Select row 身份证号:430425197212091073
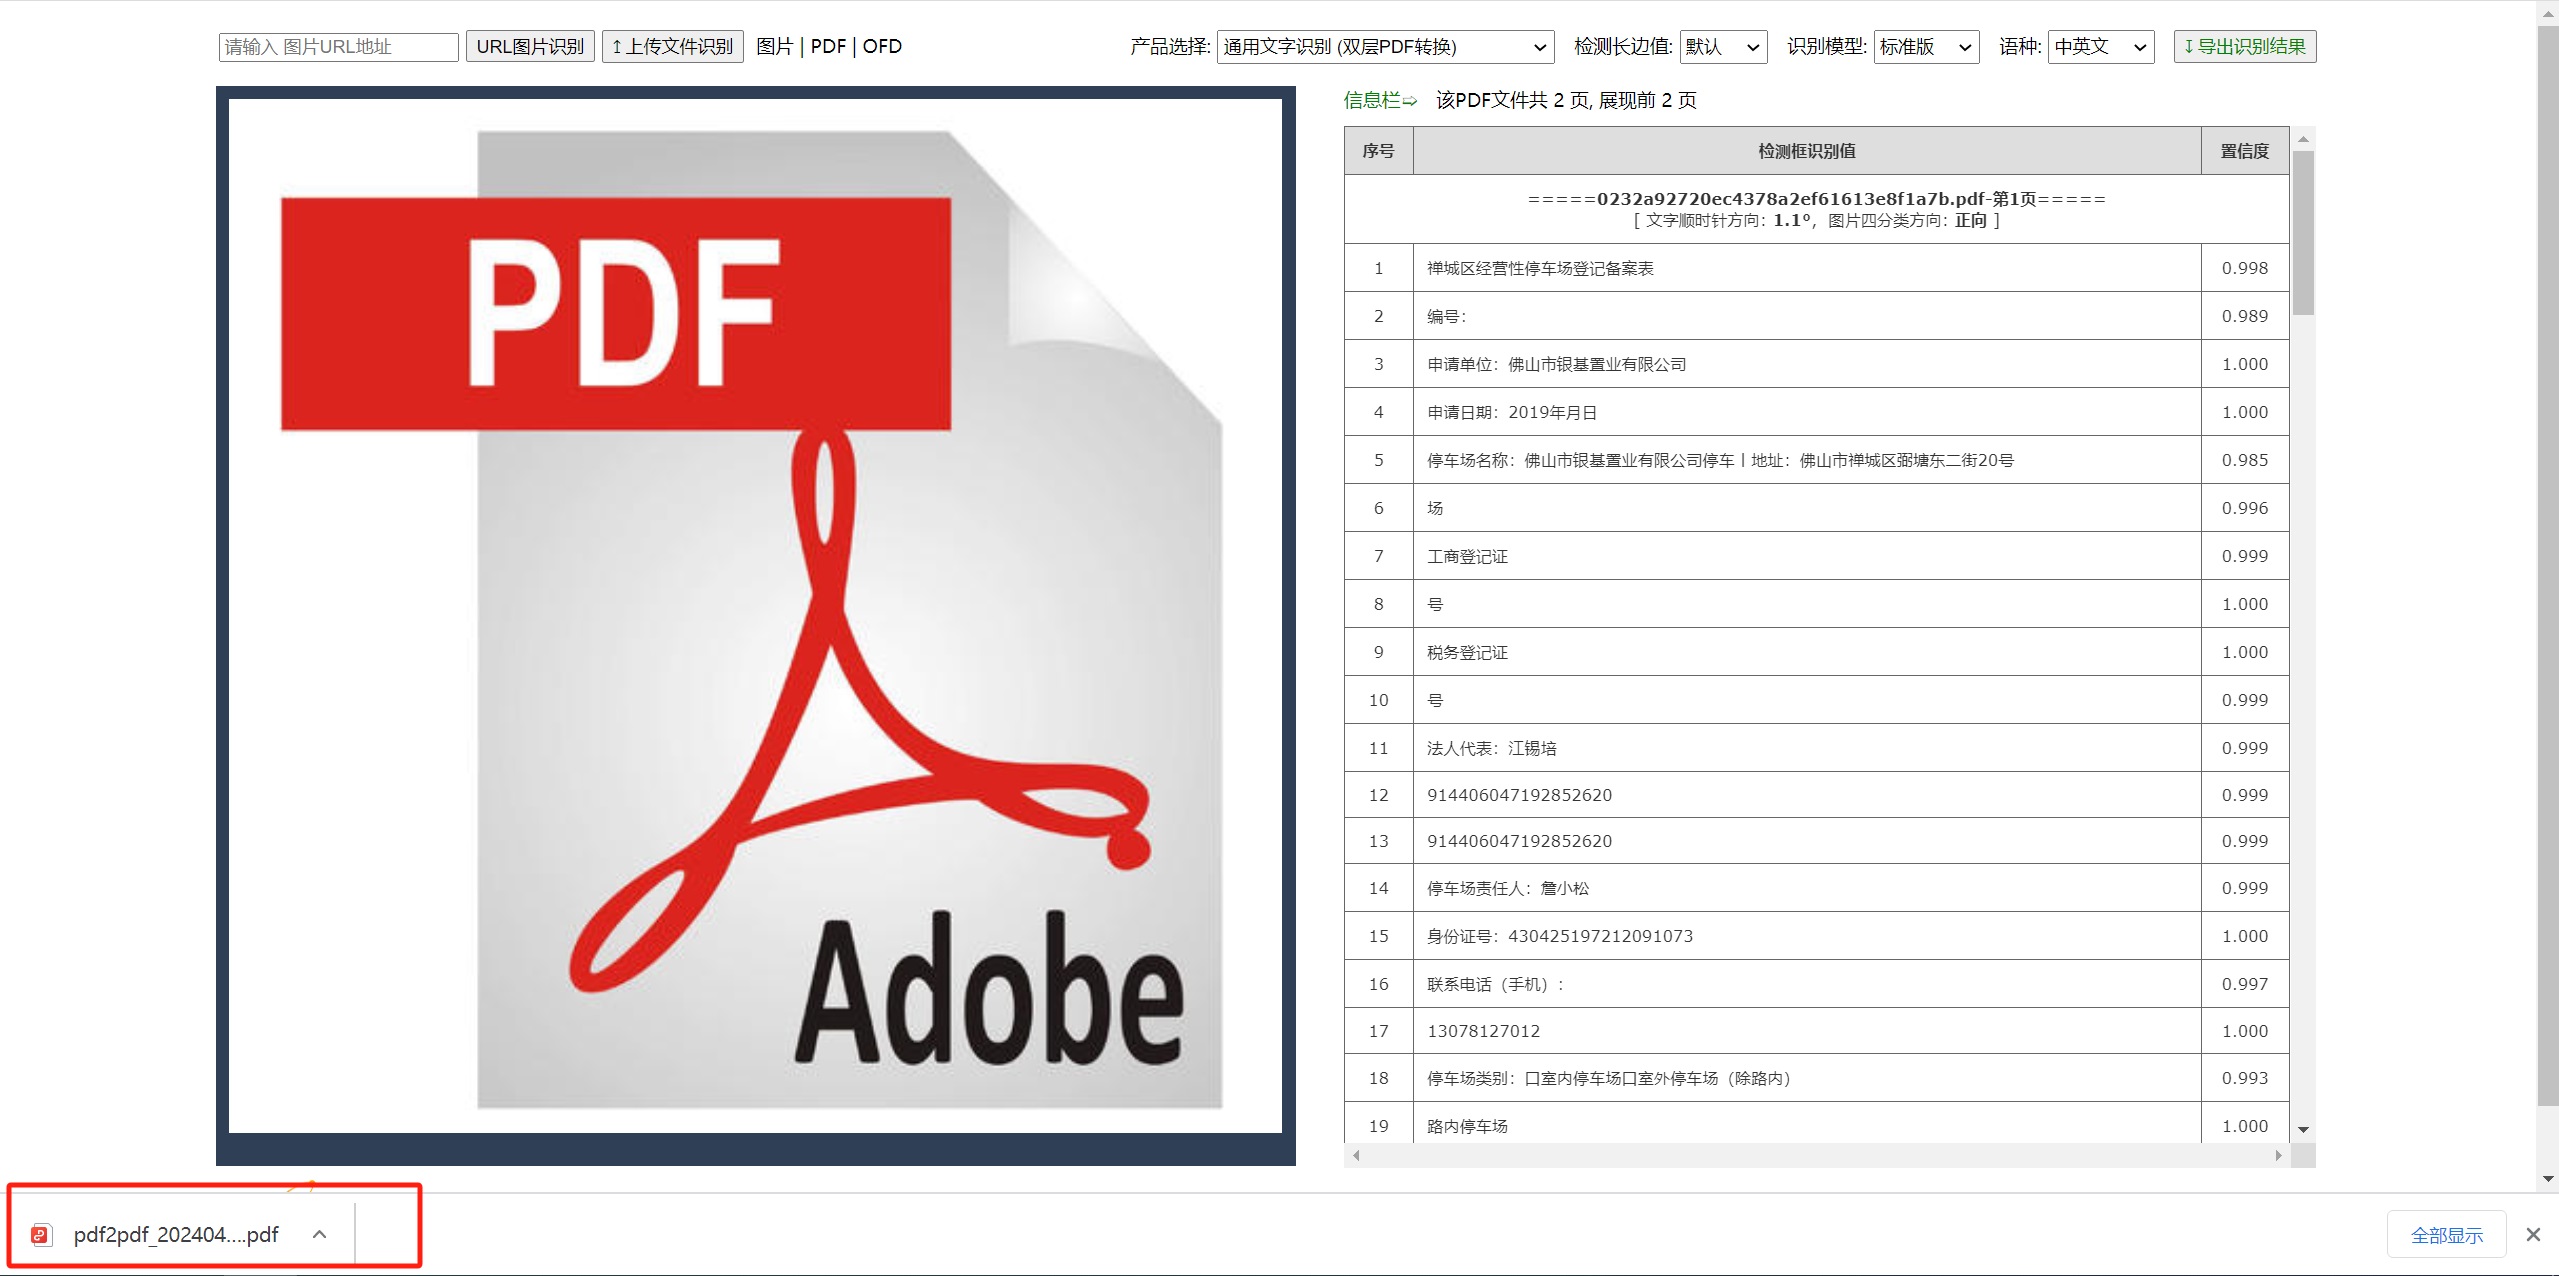This screenshot has width=2559, height=1276. [1816, 936]
